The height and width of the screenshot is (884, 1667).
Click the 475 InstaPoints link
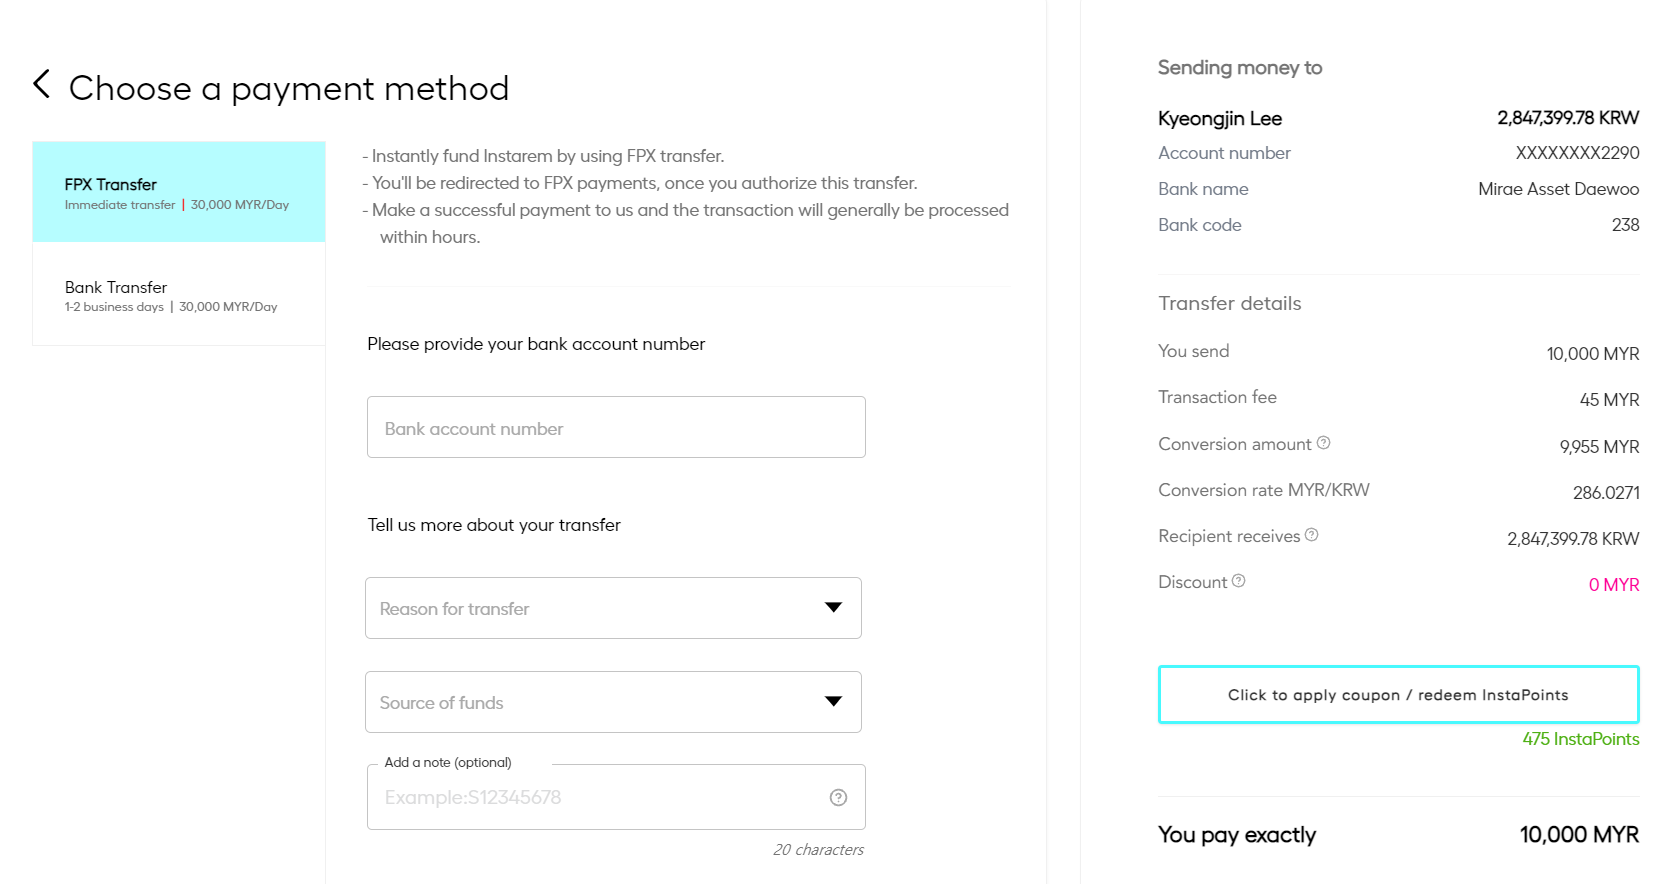click(1580, 739)
